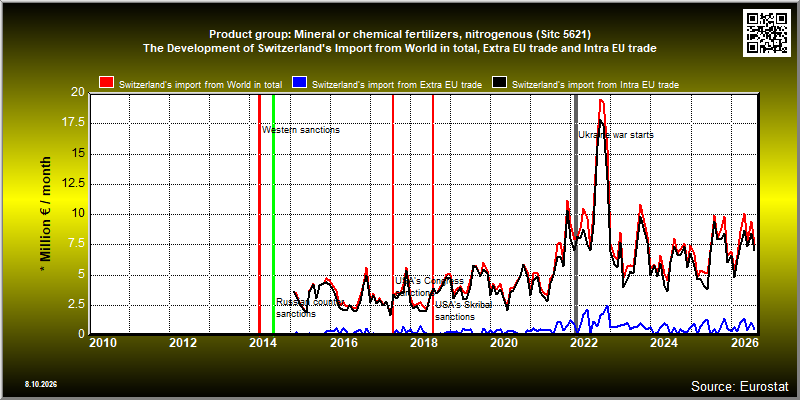Screen dimensions: 800x400
Task: Click the y-axis value 7.5
Action: pyautogui.click(x=76, y=244)
